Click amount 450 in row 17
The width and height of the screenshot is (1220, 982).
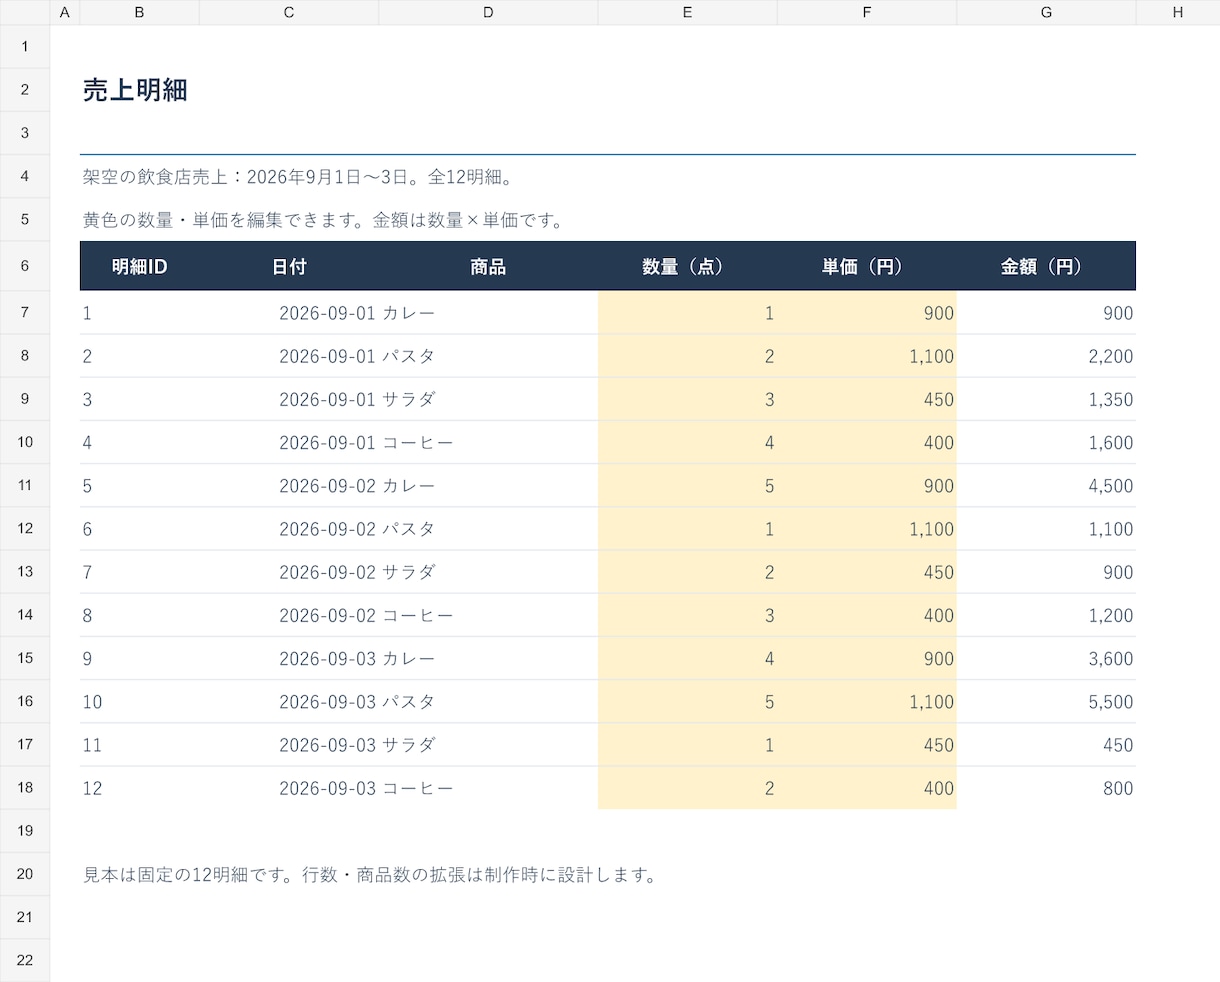[x=1046, y=745]
